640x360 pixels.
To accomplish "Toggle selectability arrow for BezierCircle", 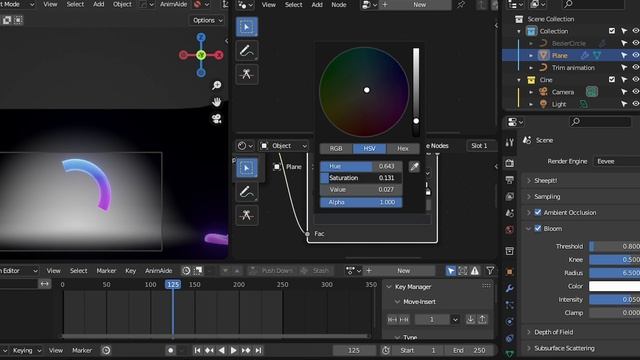I will pyautogui.click(x=624, y=43).
